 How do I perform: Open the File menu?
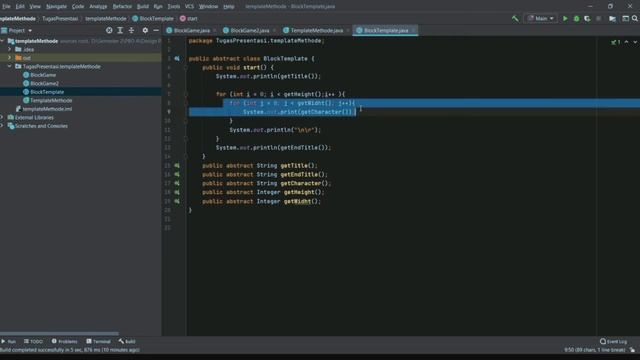(7, 7)
